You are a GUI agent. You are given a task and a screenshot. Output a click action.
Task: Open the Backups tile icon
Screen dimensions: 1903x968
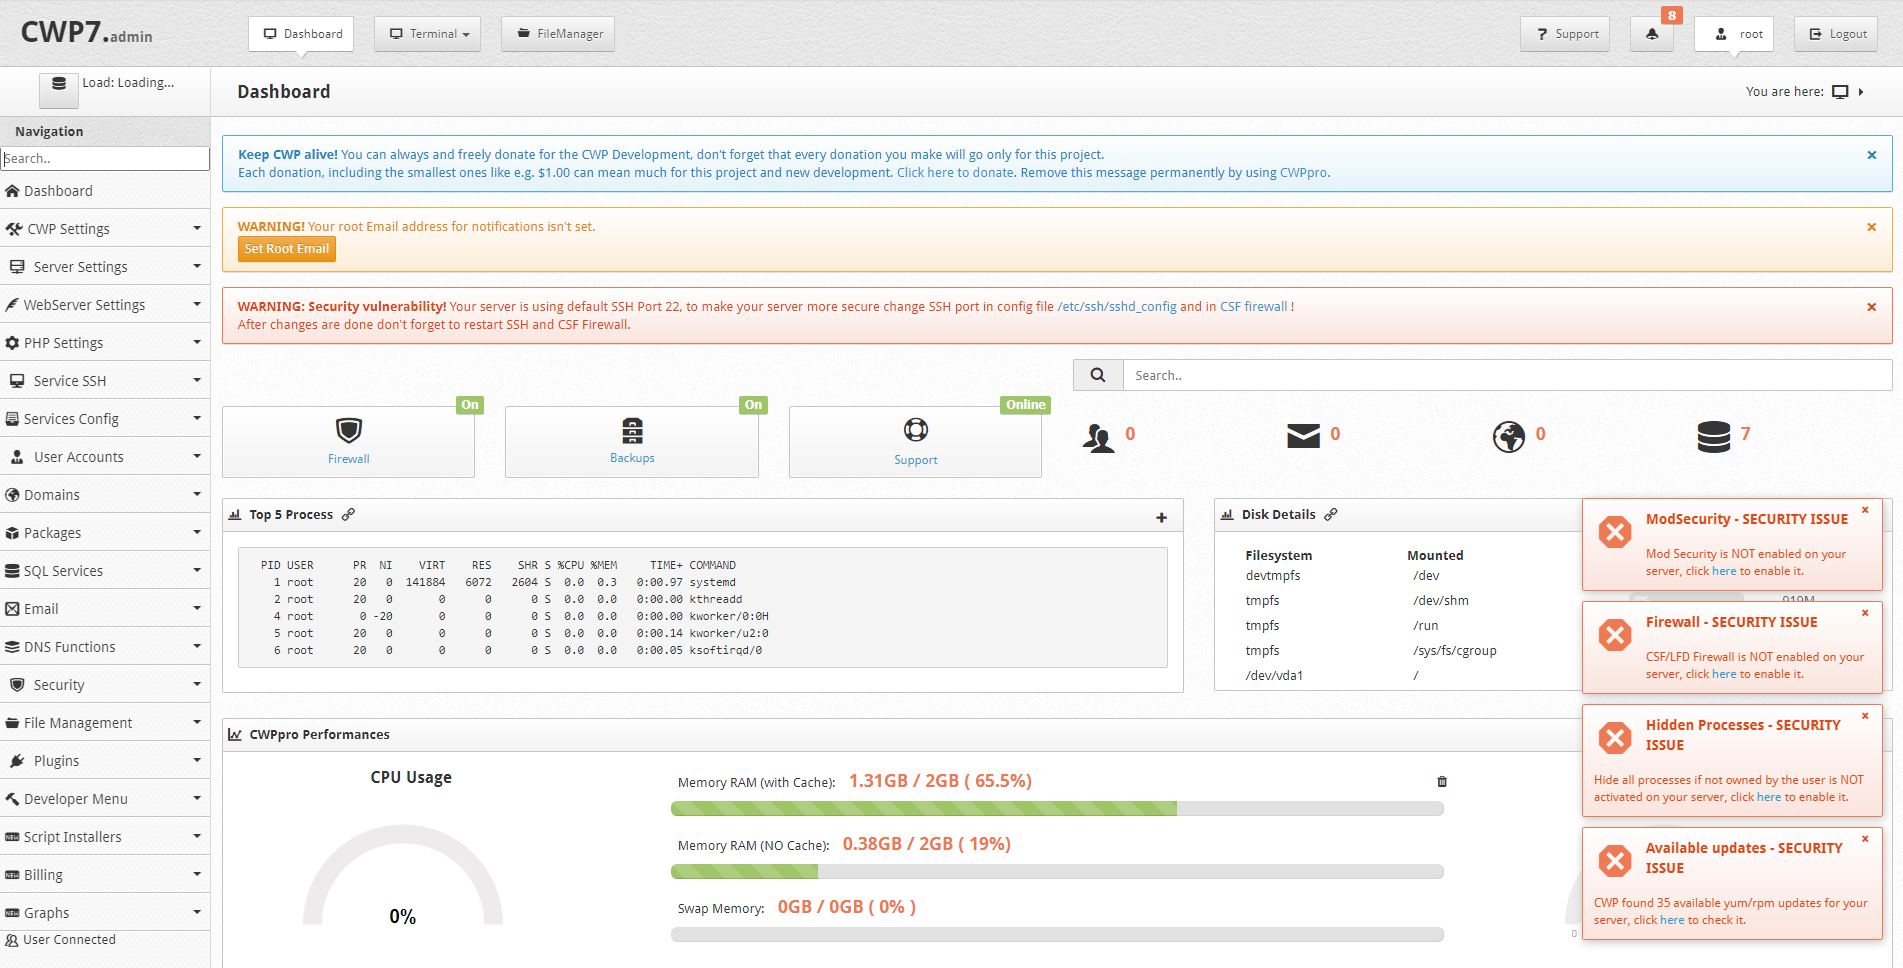[x=632, y=431]
